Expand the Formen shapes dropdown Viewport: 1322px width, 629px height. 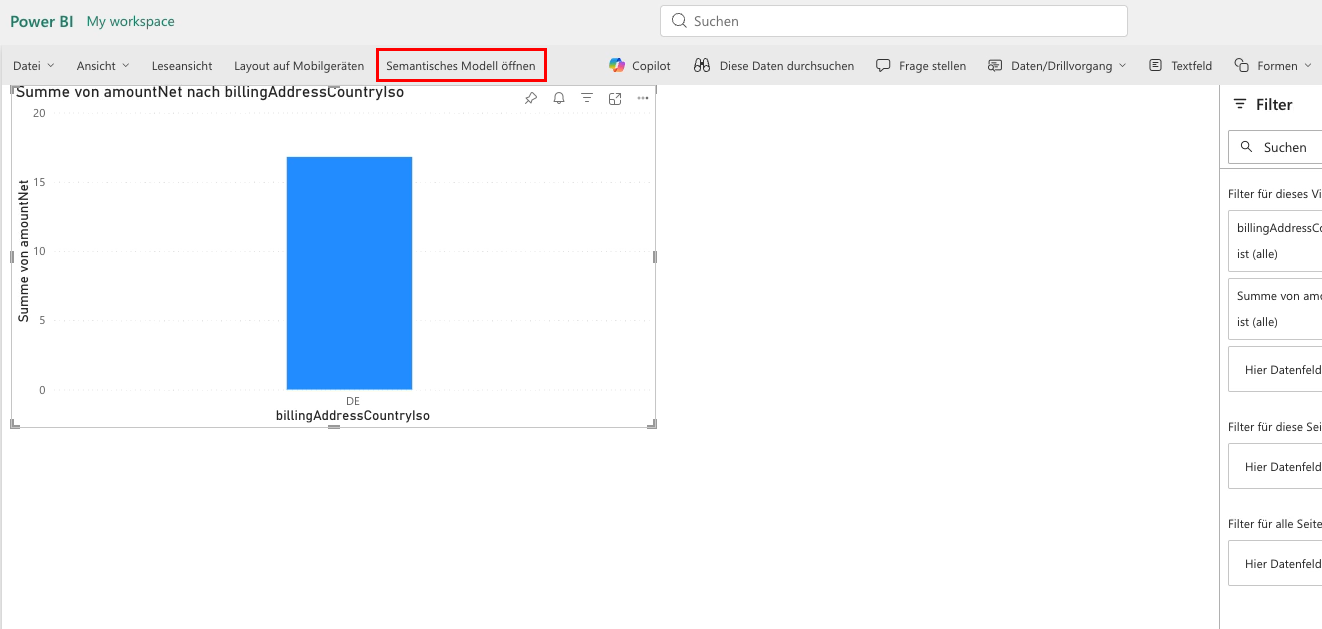1272,65
